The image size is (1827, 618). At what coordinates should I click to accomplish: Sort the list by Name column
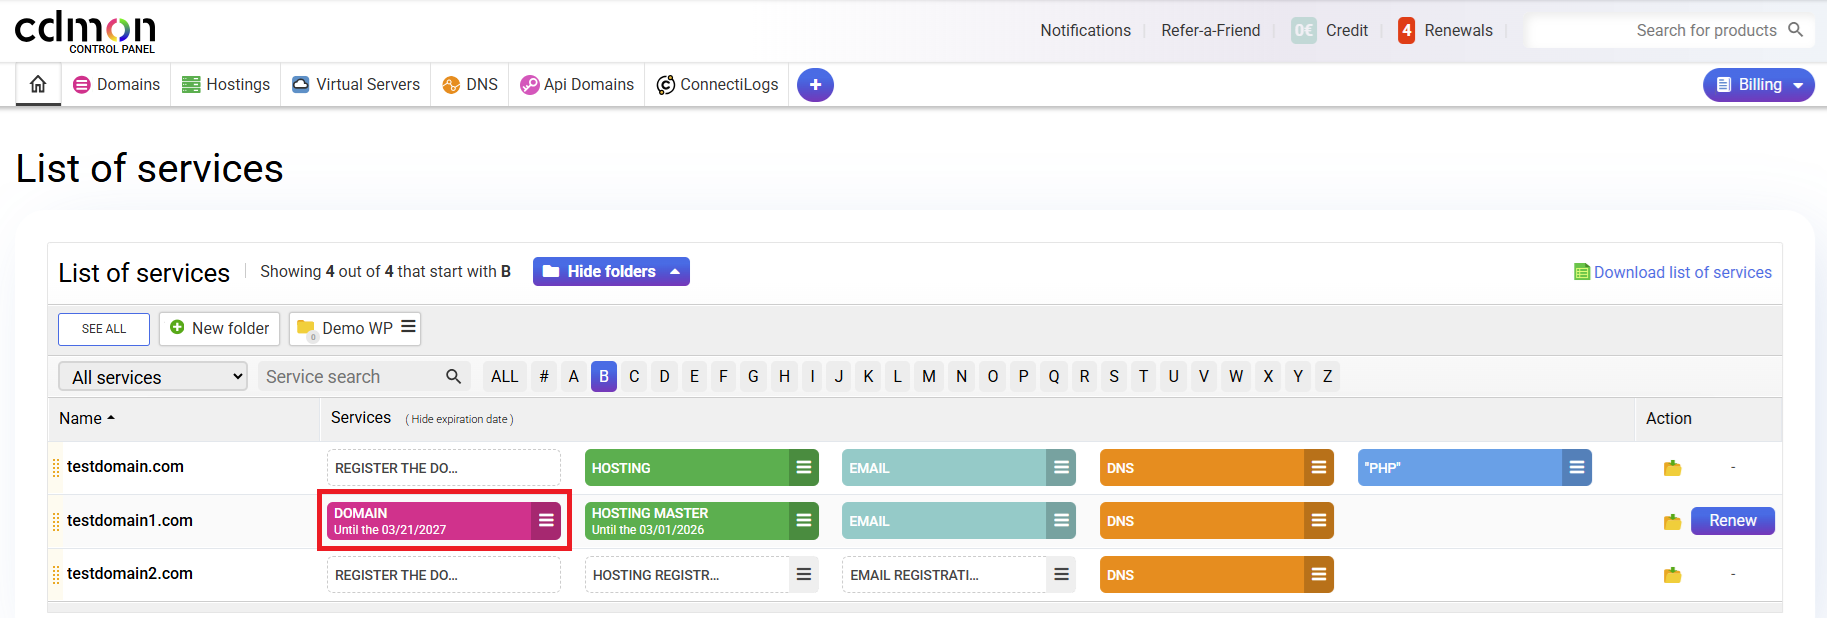(x=86, y=418)
